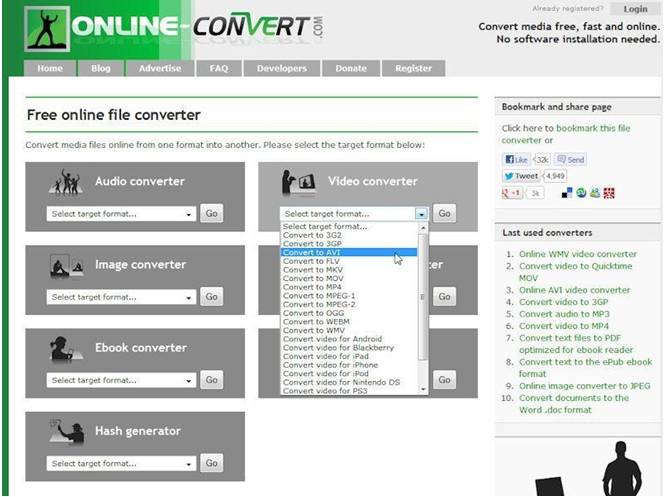
Task: Click the Facebook Like button
Action: (515, 159)
